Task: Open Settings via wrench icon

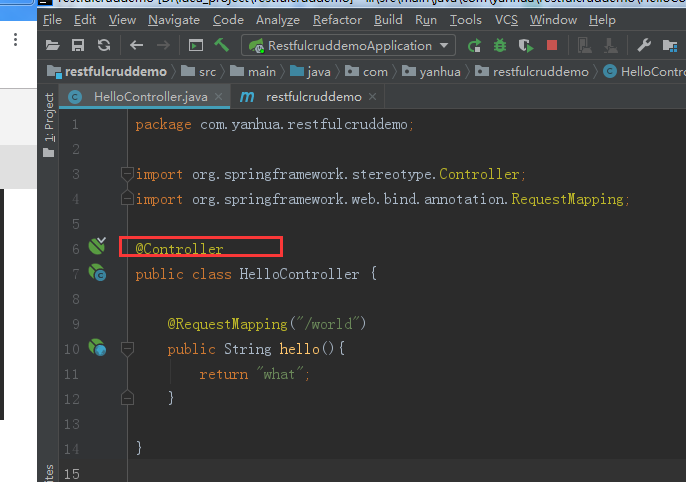Action: pyautogui.click(x=644, y=45)
